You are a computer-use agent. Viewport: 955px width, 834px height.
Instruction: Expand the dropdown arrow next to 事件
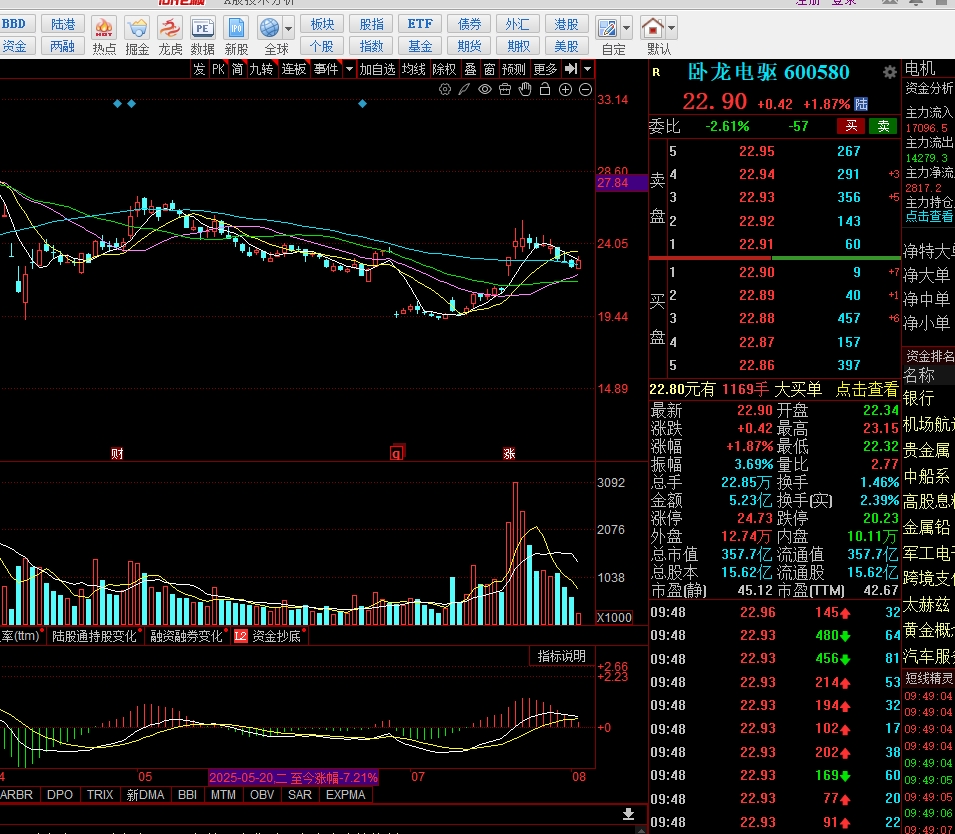(349, 69)
